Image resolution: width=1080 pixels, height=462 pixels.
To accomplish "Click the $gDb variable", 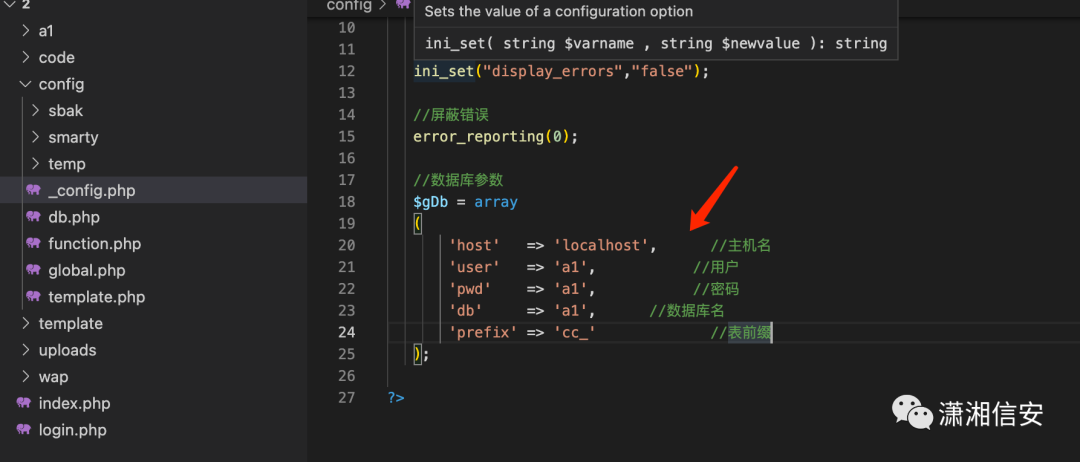I will point(431,202).
